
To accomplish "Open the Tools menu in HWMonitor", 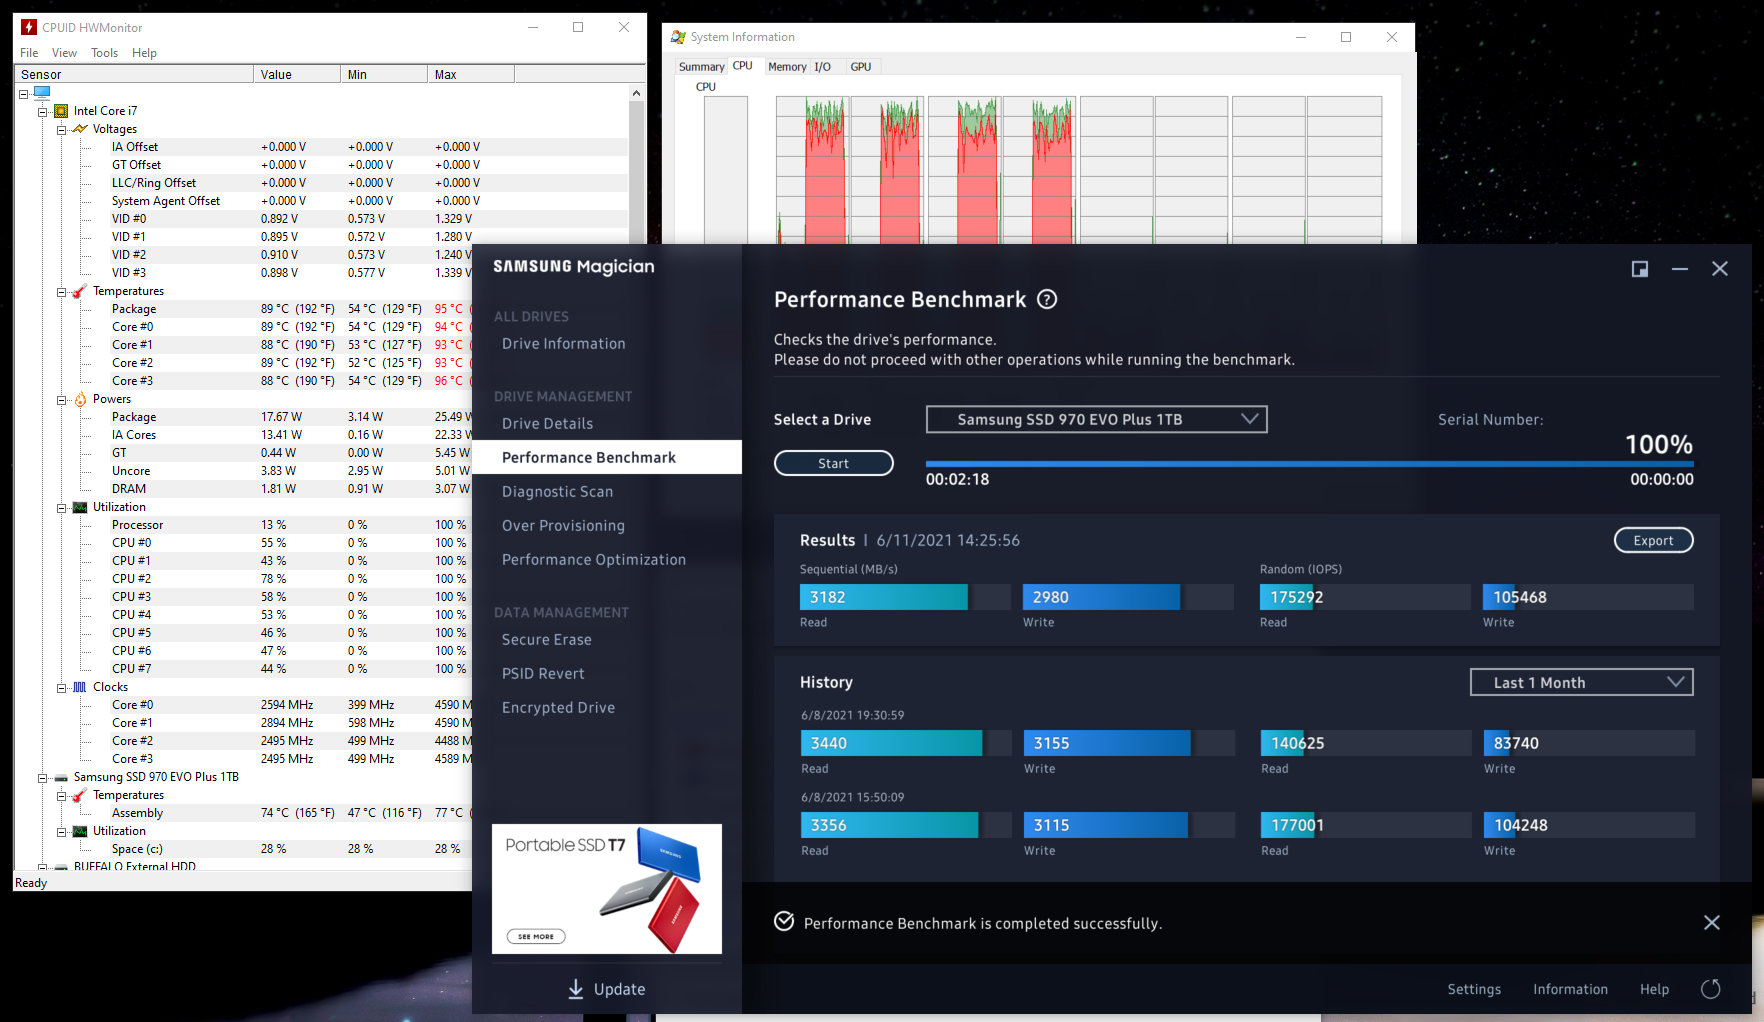I will [104, 53].
